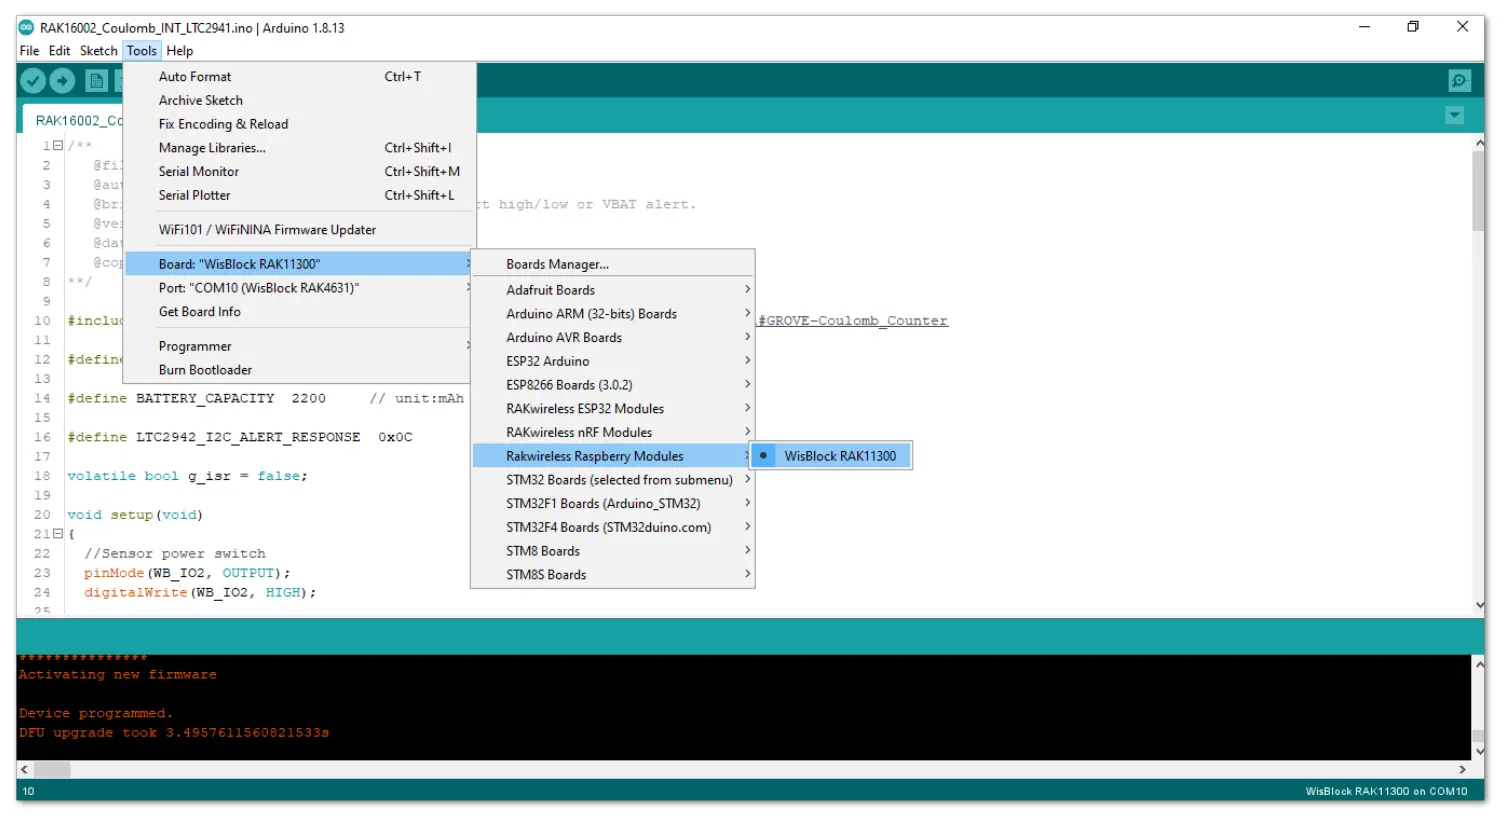The image size is (1510, 824).
Task: Expand the STM8 Boards submenu
Action: point(612,551)
